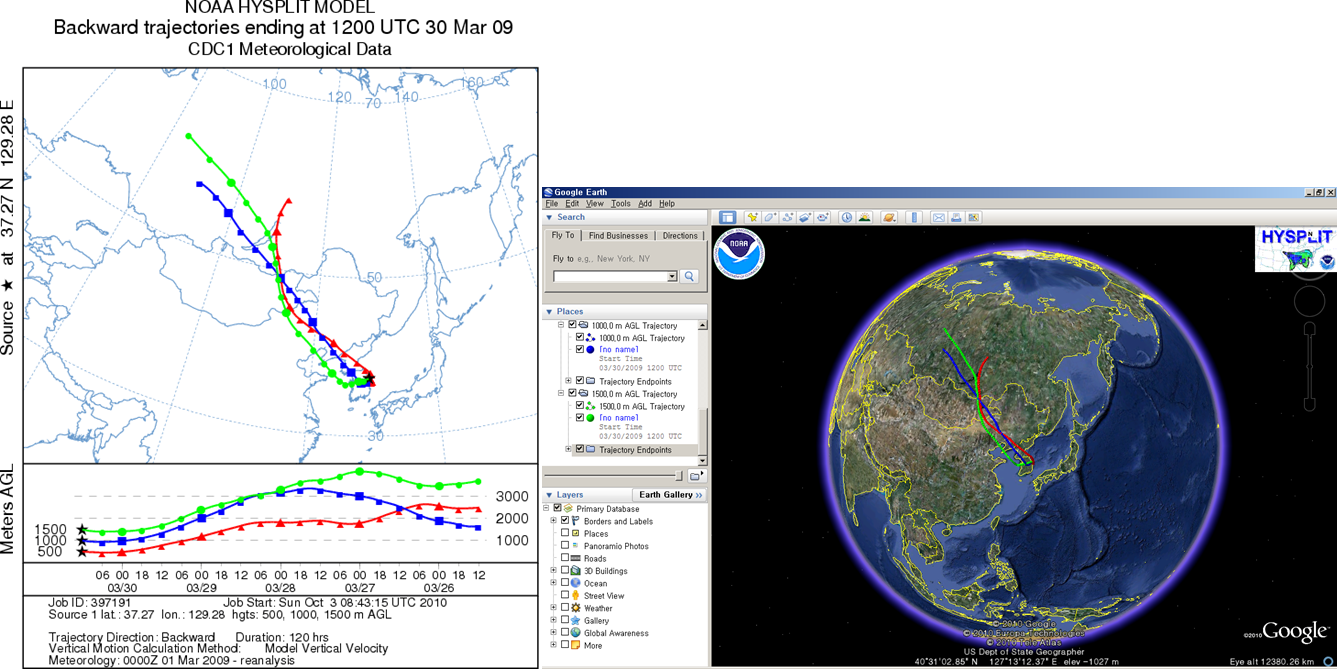
Task: Click the HYSPLIT logo overlay
Action: tap(1296, 249)
